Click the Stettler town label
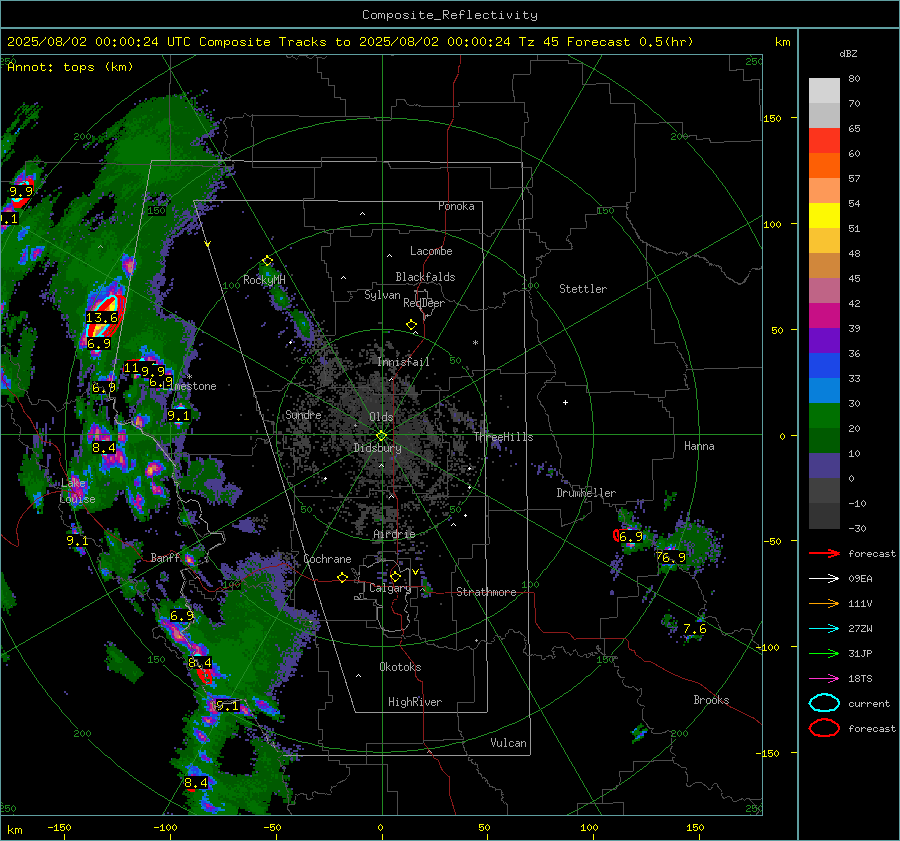Image resolution: width=900 pixels, height=841 pixels. coord(583,289)
